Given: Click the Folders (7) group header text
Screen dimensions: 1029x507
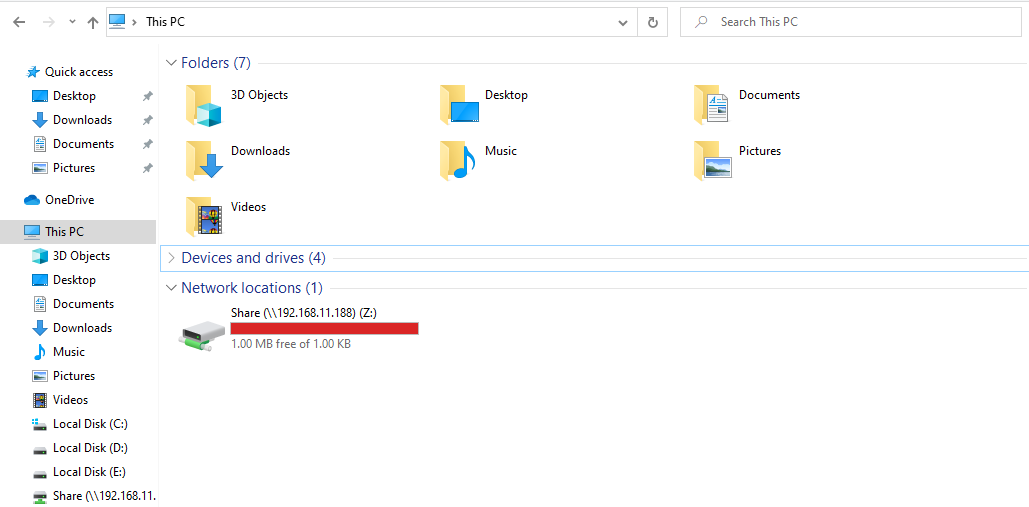Looking at the screenshot, I should click(216, 63).
